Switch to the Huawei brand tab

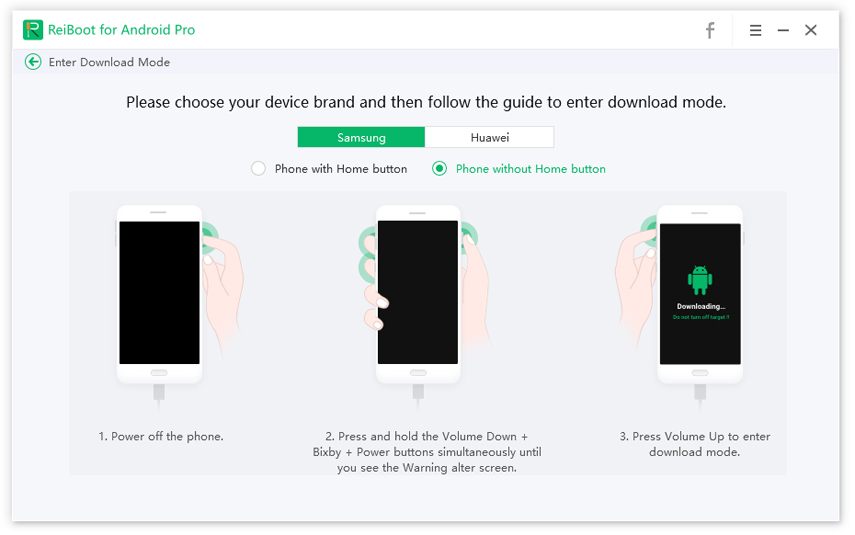tap(490, 137)
